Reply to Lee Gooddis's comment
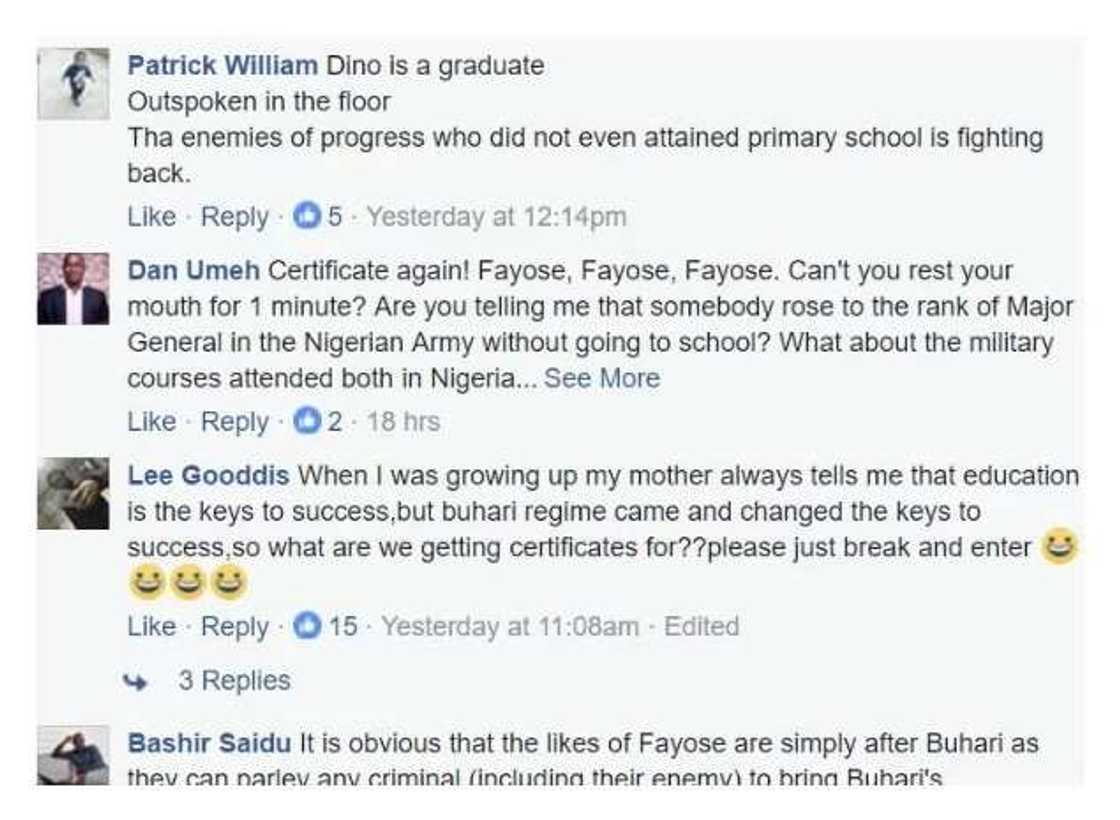Image resolution: width=1120 pixels, height=820 pixels. (235, 627)
